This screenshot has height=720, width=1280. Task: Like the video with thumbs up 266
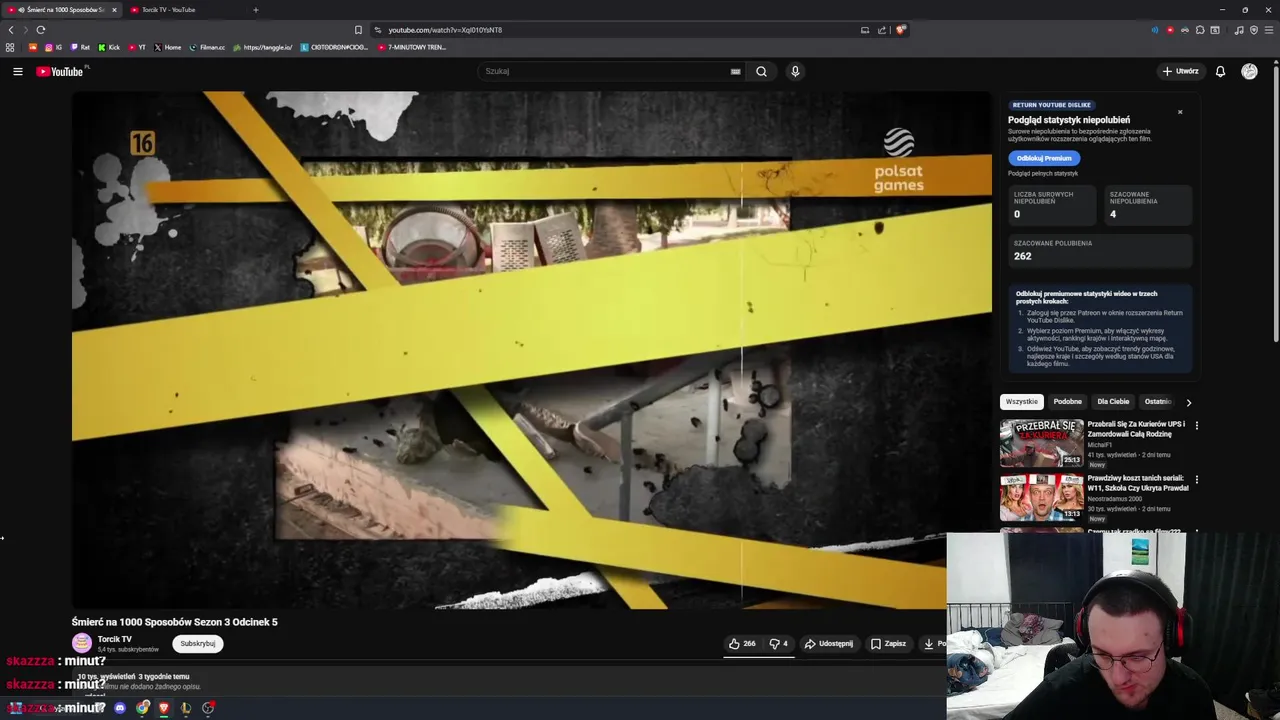tap(742, 644)
